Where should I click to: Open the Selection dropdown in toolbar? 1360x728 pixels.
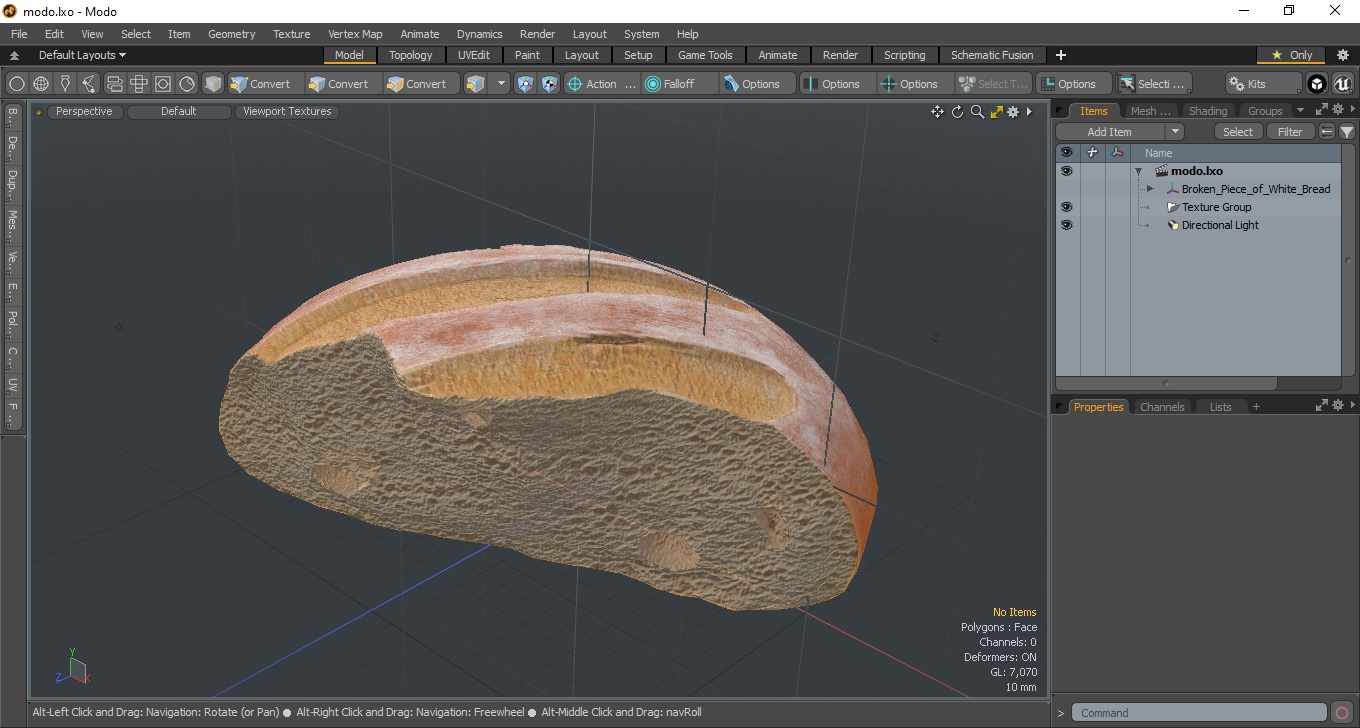click(x=1154, y=84)
